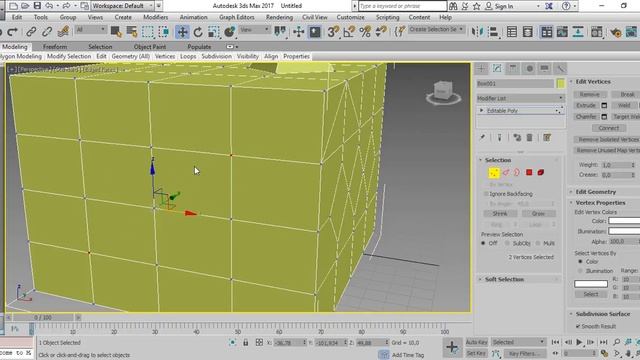640x360 pixels.
Task: Toggle the 3D Snaps icon
Action: (333, 31)
